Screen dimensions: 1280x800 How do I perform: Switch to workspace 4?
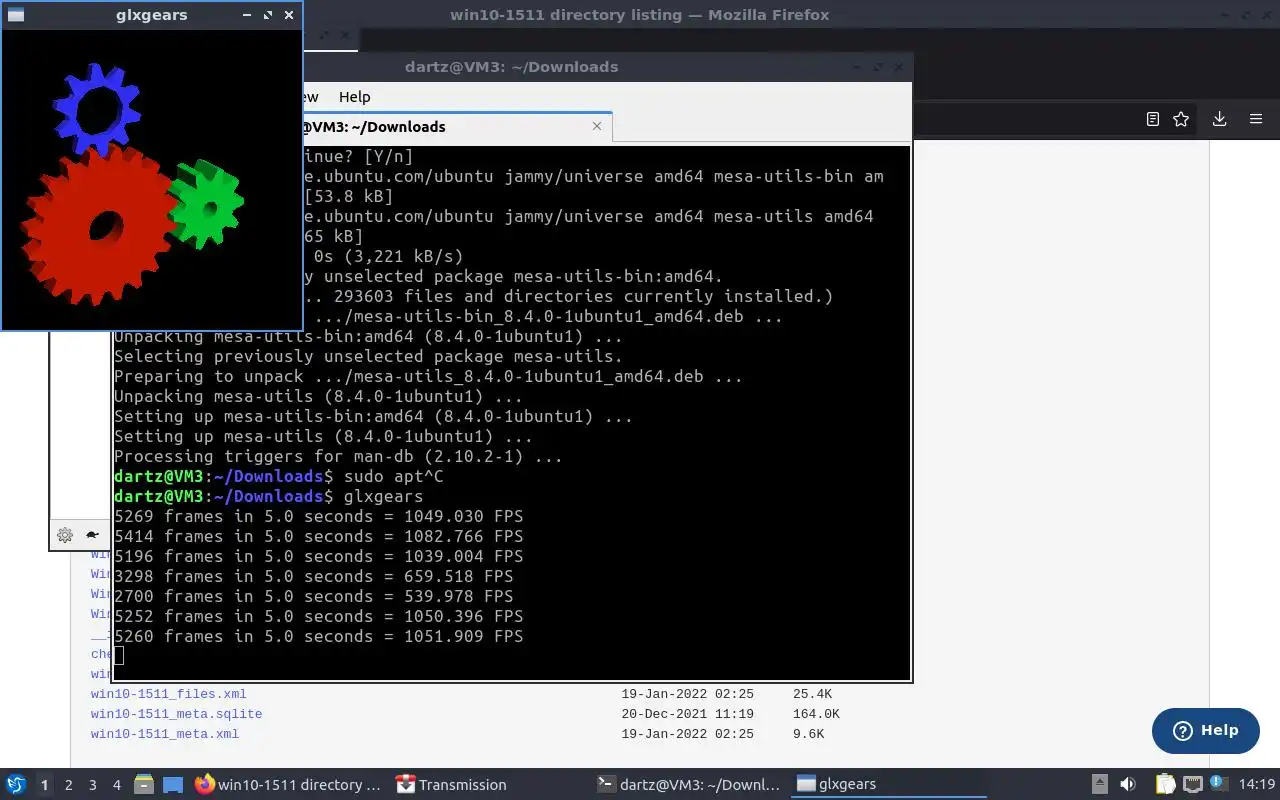[x=117, y=785]
